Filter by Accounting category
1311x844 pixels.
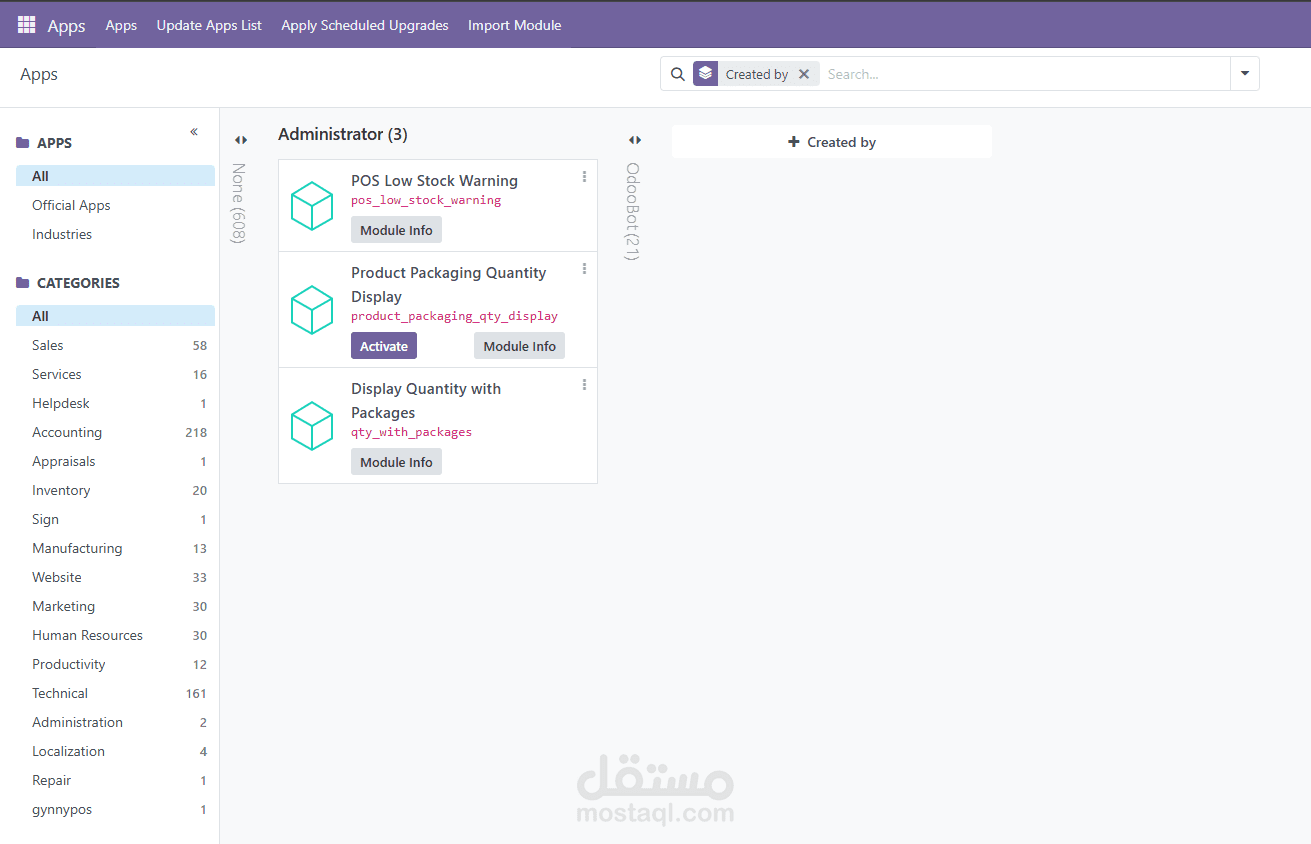(115, 432)
